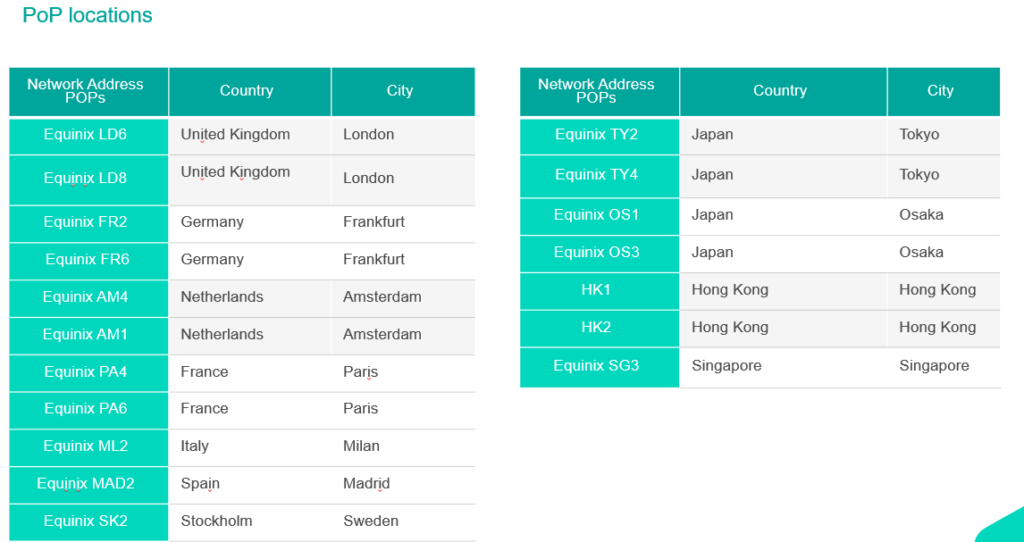The height and width of the screenshot is (542, 1024).
Task: Select the Equinix LD8 cell
Action: [x=89, y=180]
